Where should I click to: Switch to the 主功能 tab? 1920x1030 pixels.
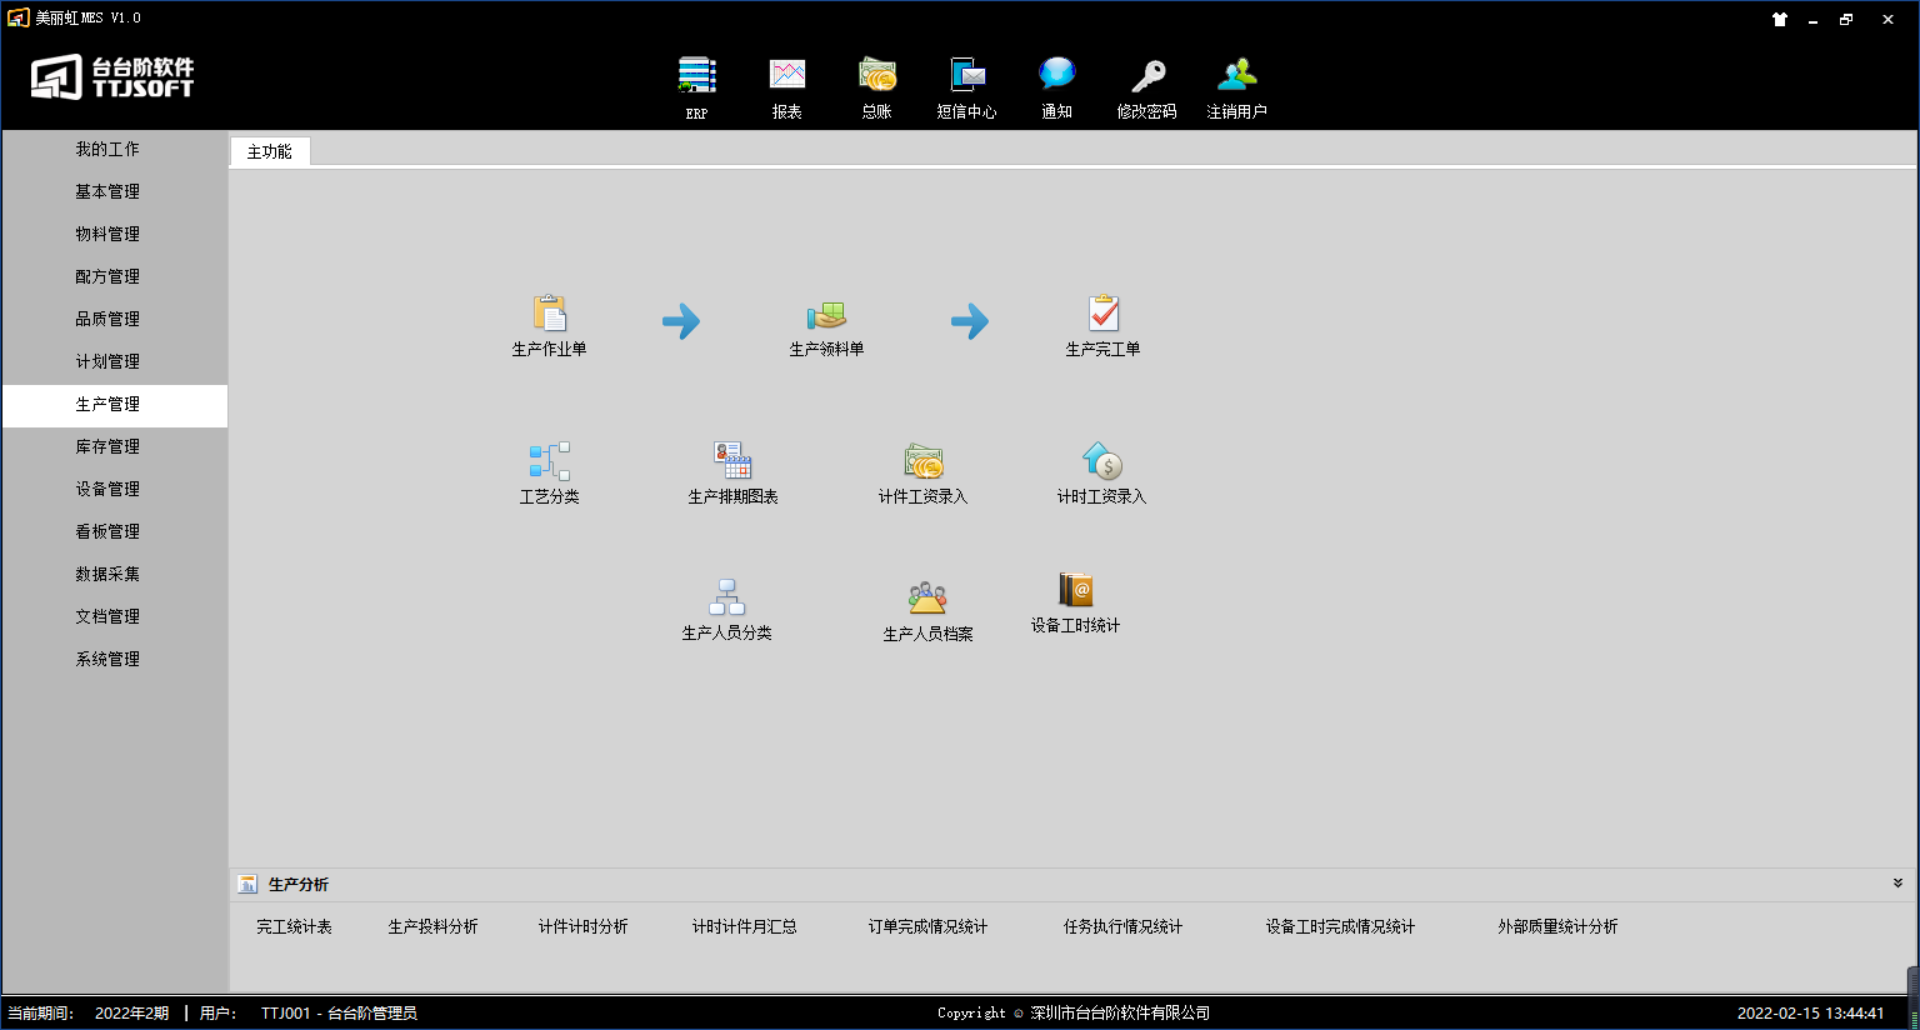tap(269, 152)
